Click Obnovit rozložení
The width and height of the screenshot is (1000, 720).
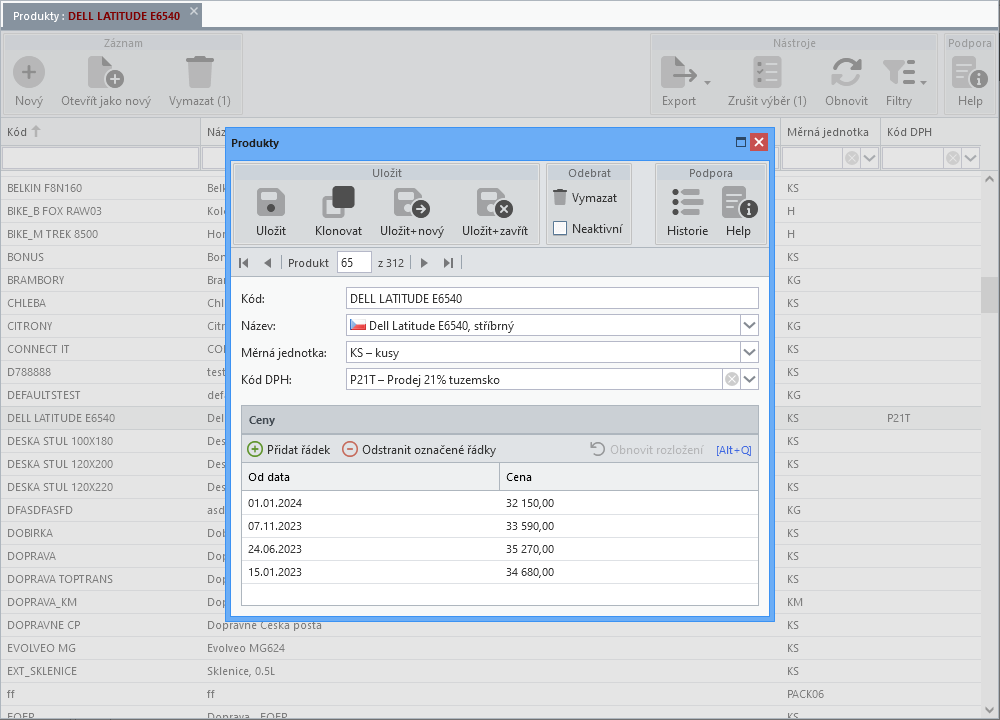[647, 450]
